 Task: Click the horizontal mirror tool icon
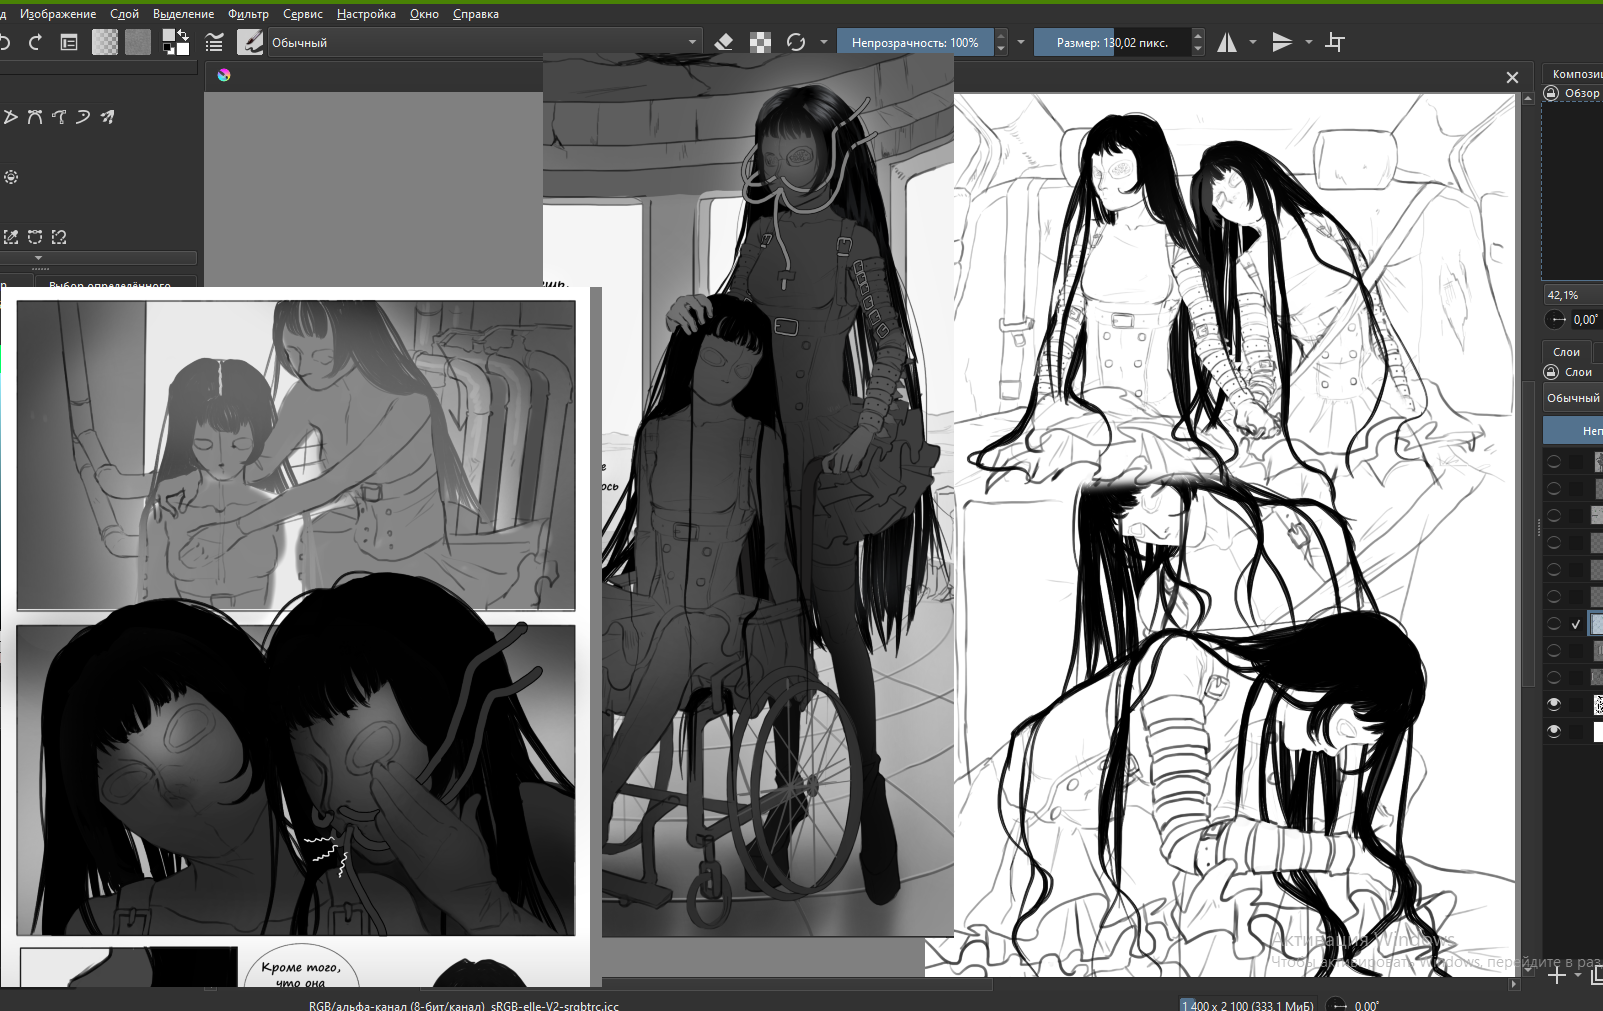point(1227,42)
